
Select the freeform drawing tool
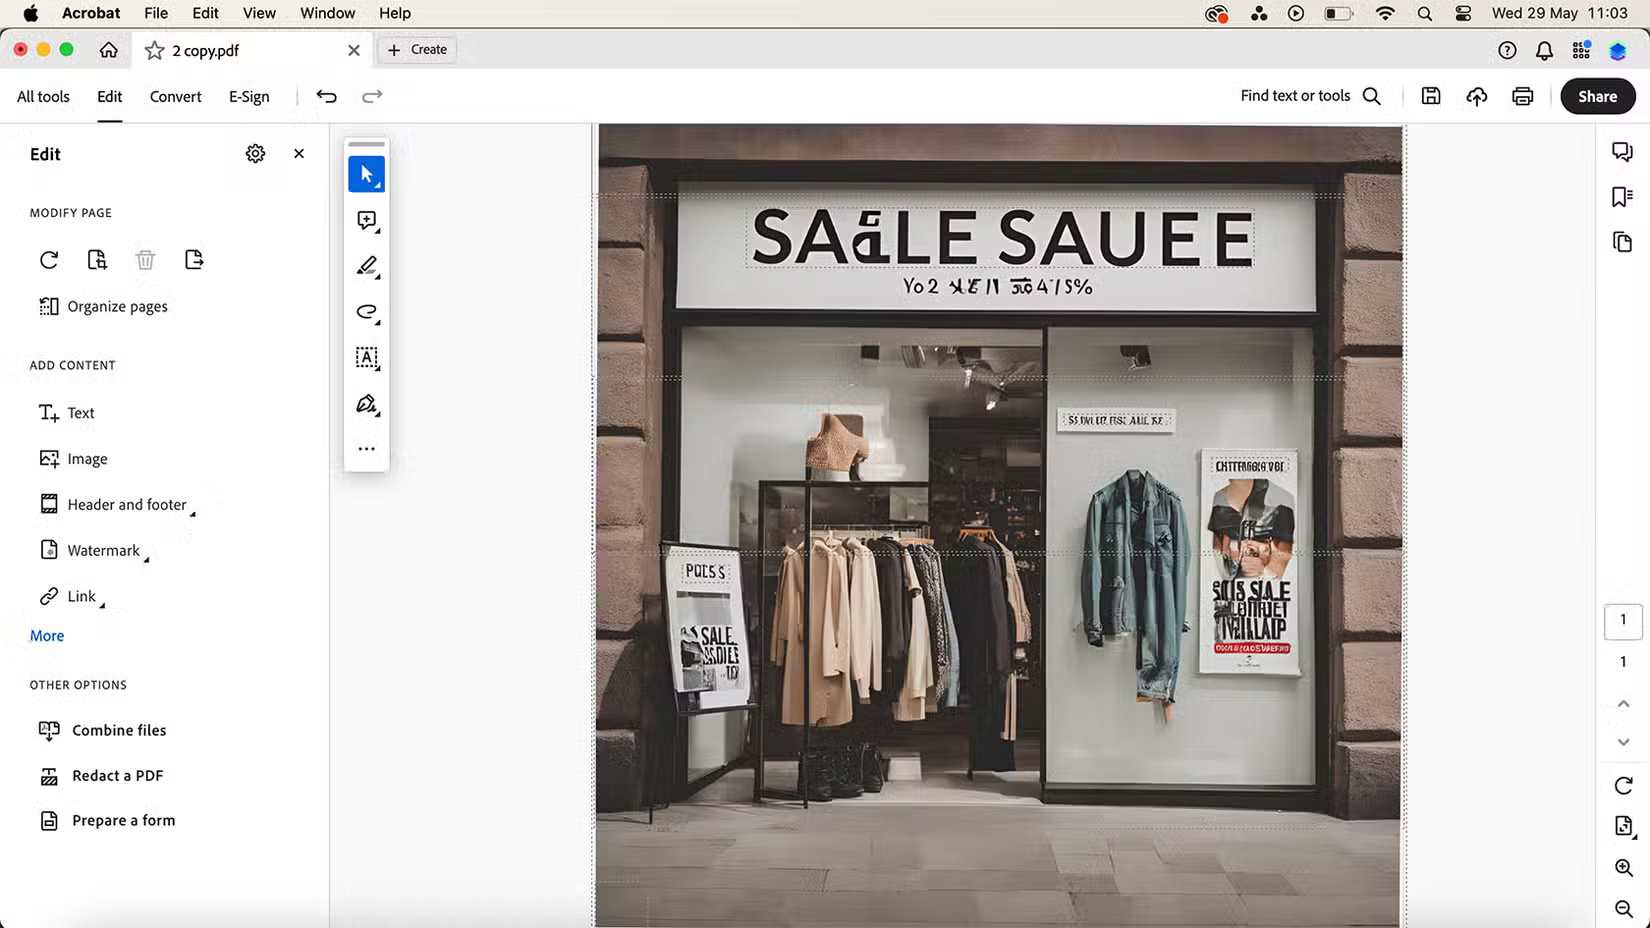pos(366,312)
